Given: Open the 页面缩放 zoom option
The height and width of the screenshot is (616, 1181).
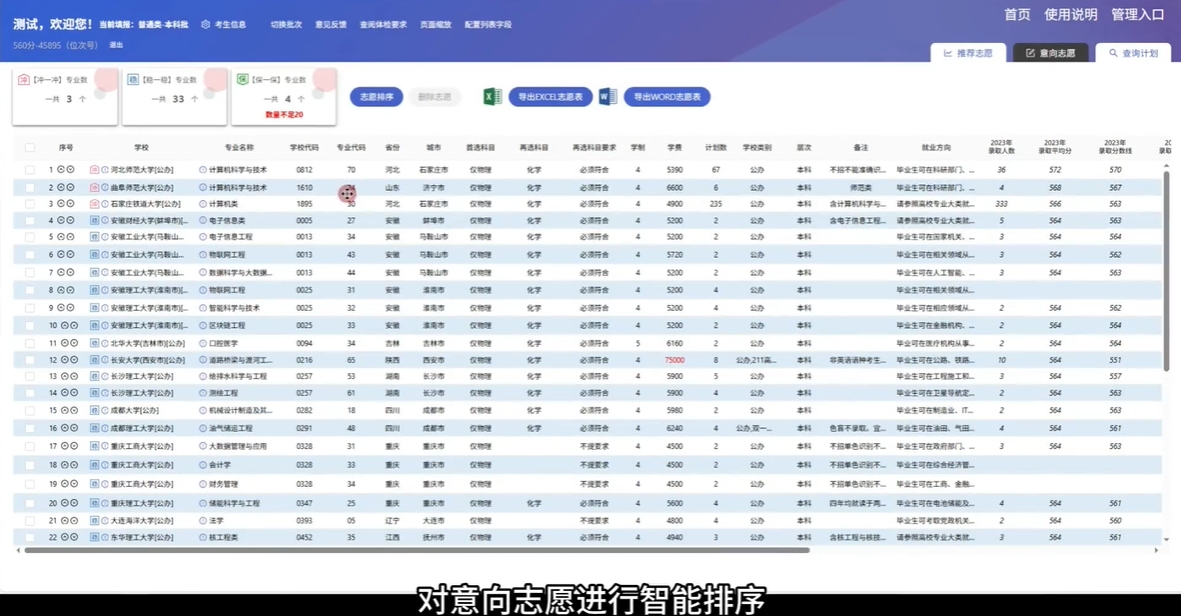Looking at the screenshot, I should (435, 25).
